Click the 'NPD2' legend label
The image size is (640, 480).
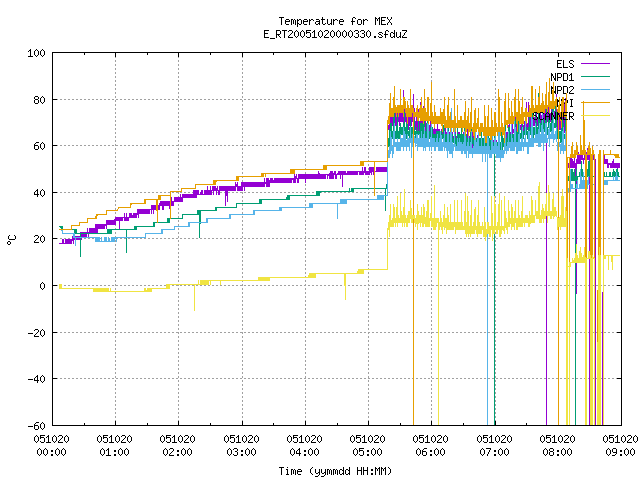click(562, 90)
